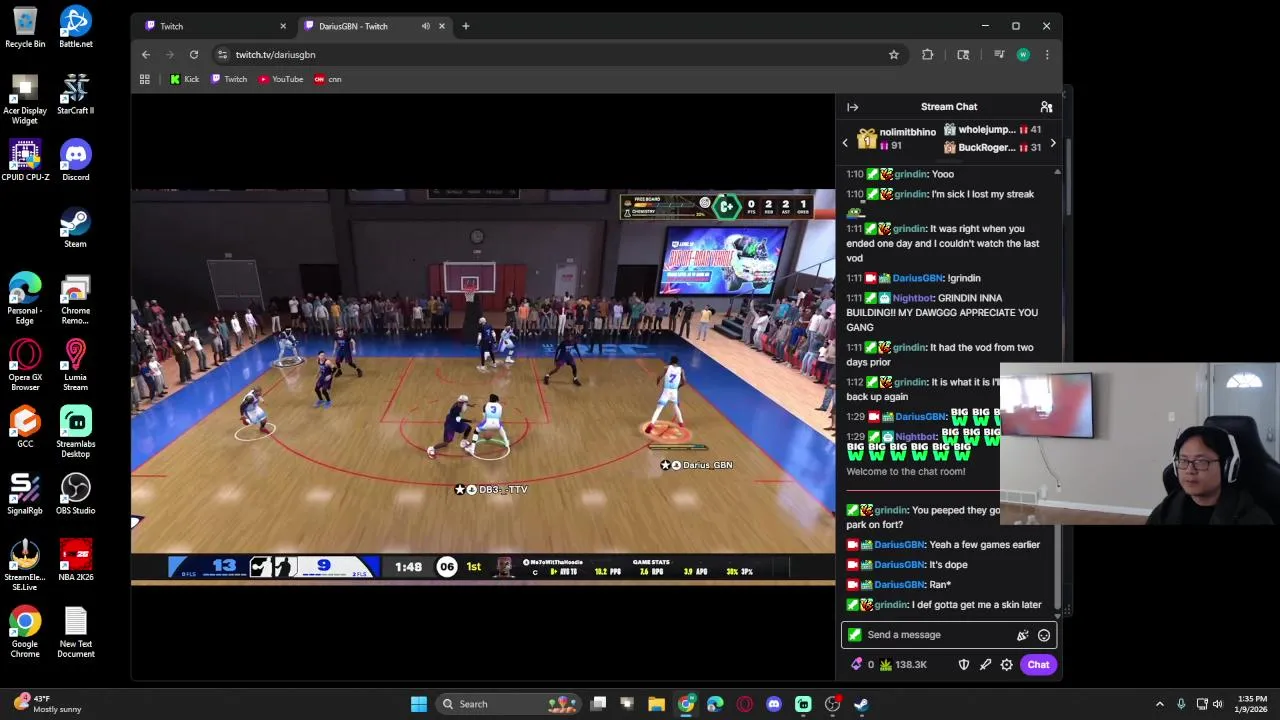Open chat settings gear
The image size is (1280, 720).
1007,665
